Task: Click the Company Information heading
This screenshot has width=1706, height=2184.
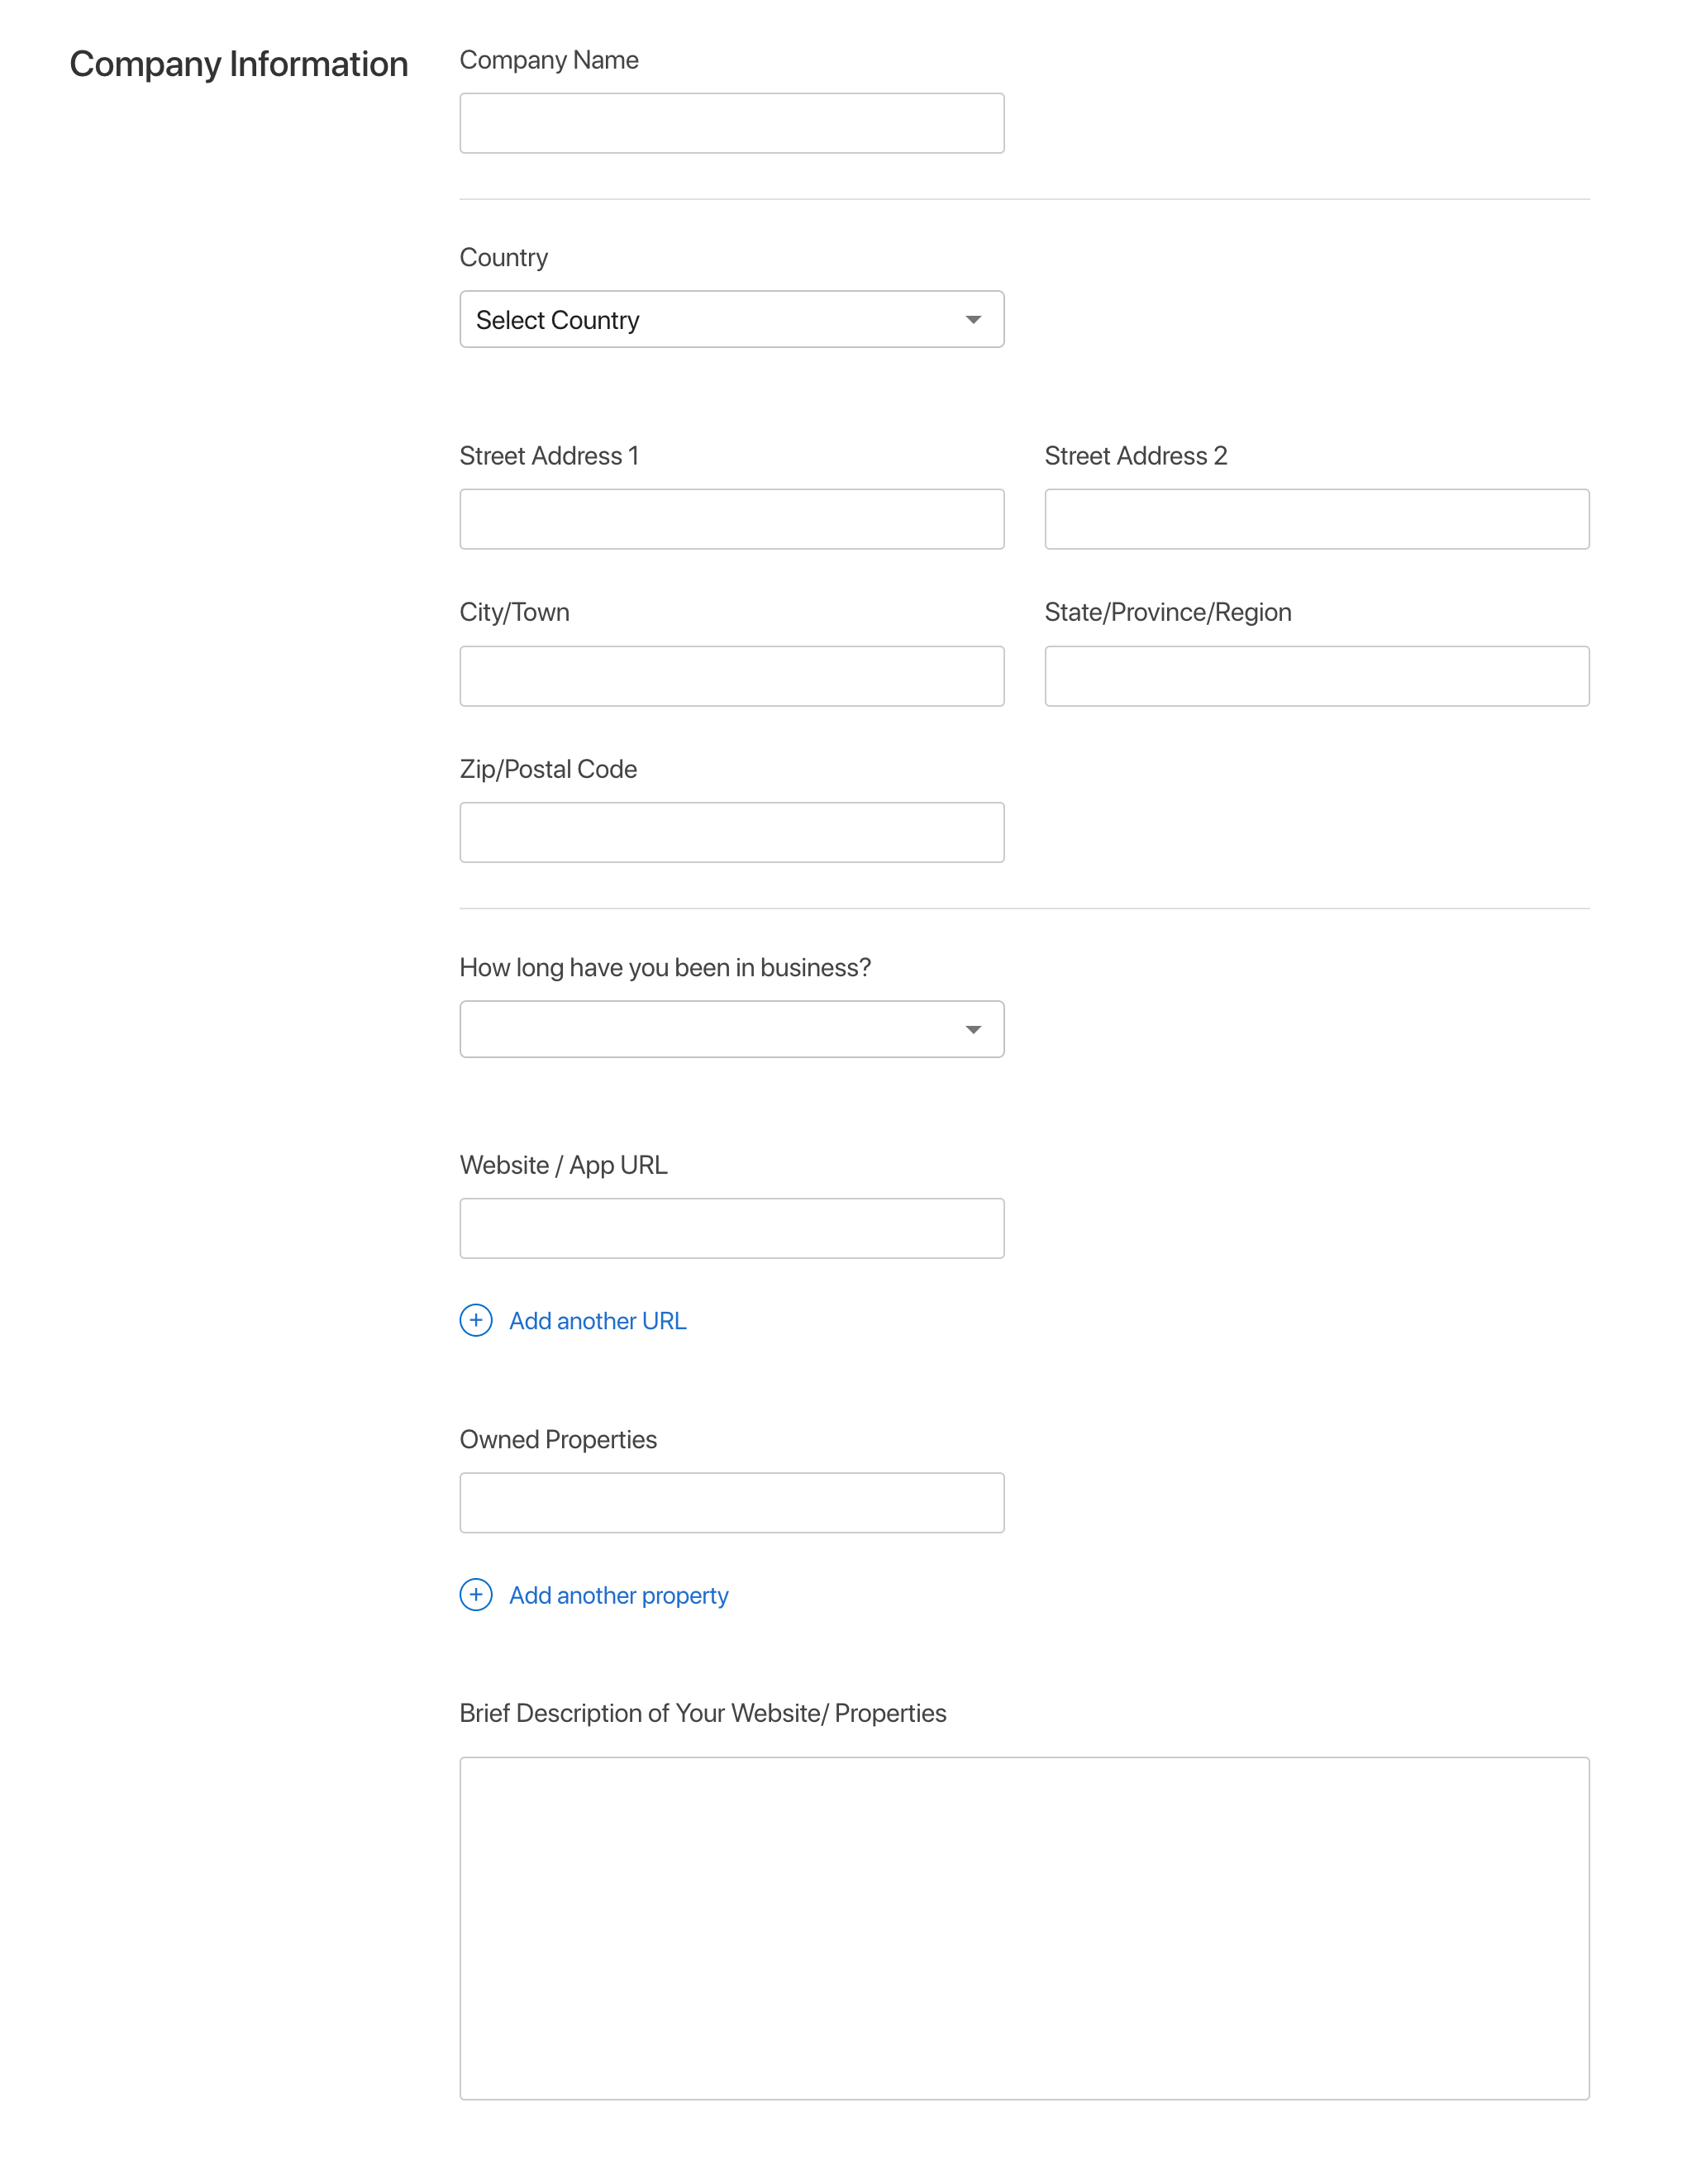Action: [x=239, y=64]
